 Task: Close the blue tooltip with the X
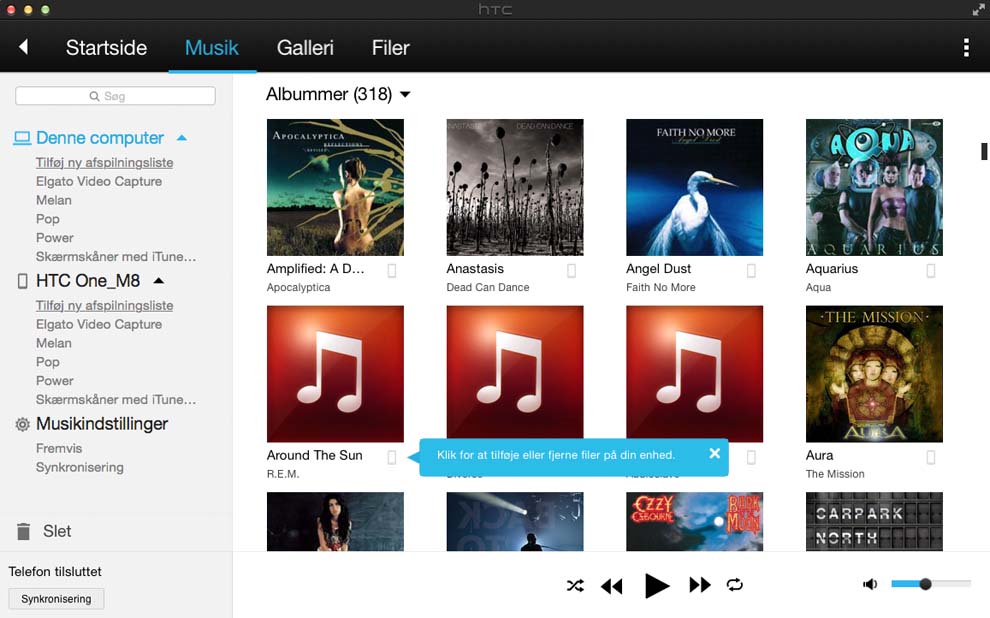tap(715, 453)
